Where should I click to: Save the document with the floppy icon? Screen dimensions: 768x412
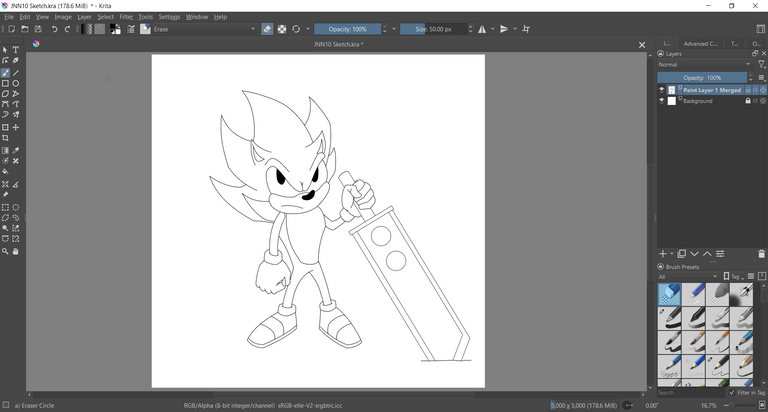(38, 29)
